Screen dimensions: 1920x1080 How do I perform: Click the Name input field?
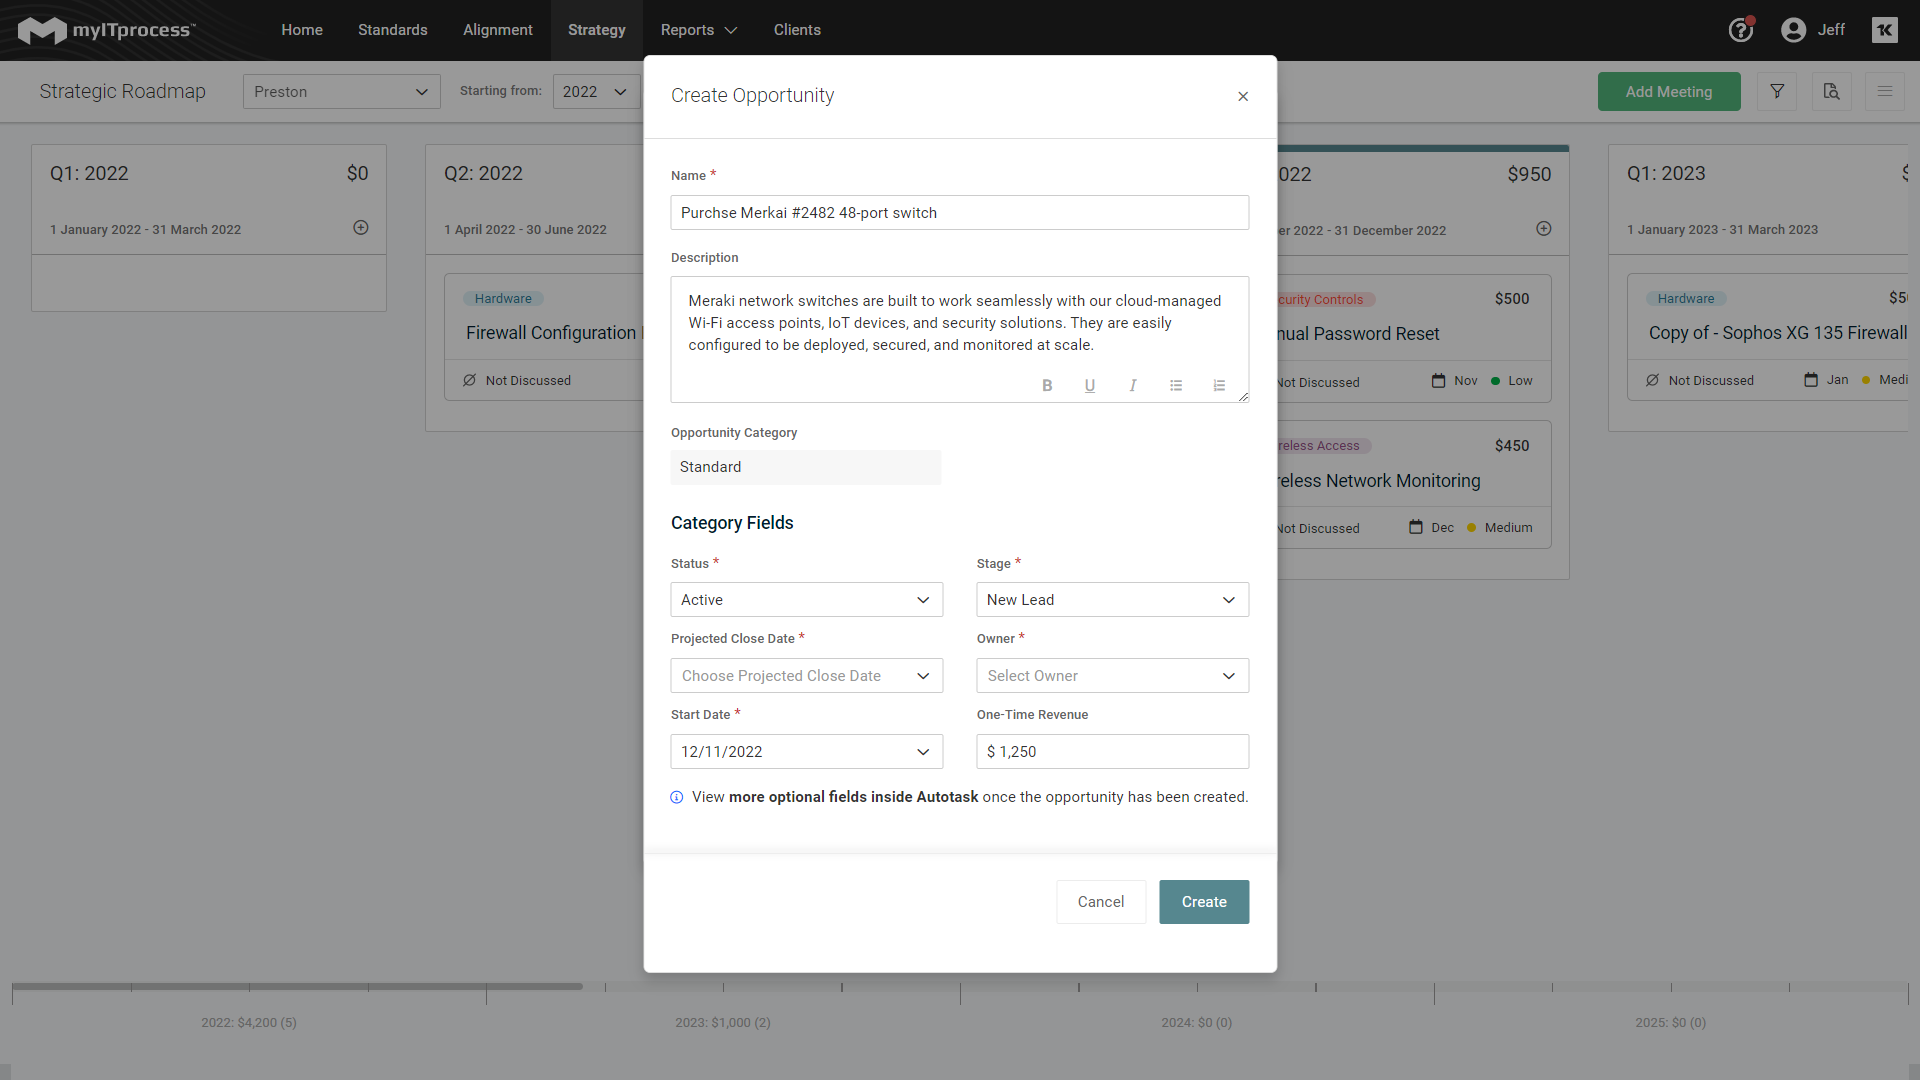959,213
